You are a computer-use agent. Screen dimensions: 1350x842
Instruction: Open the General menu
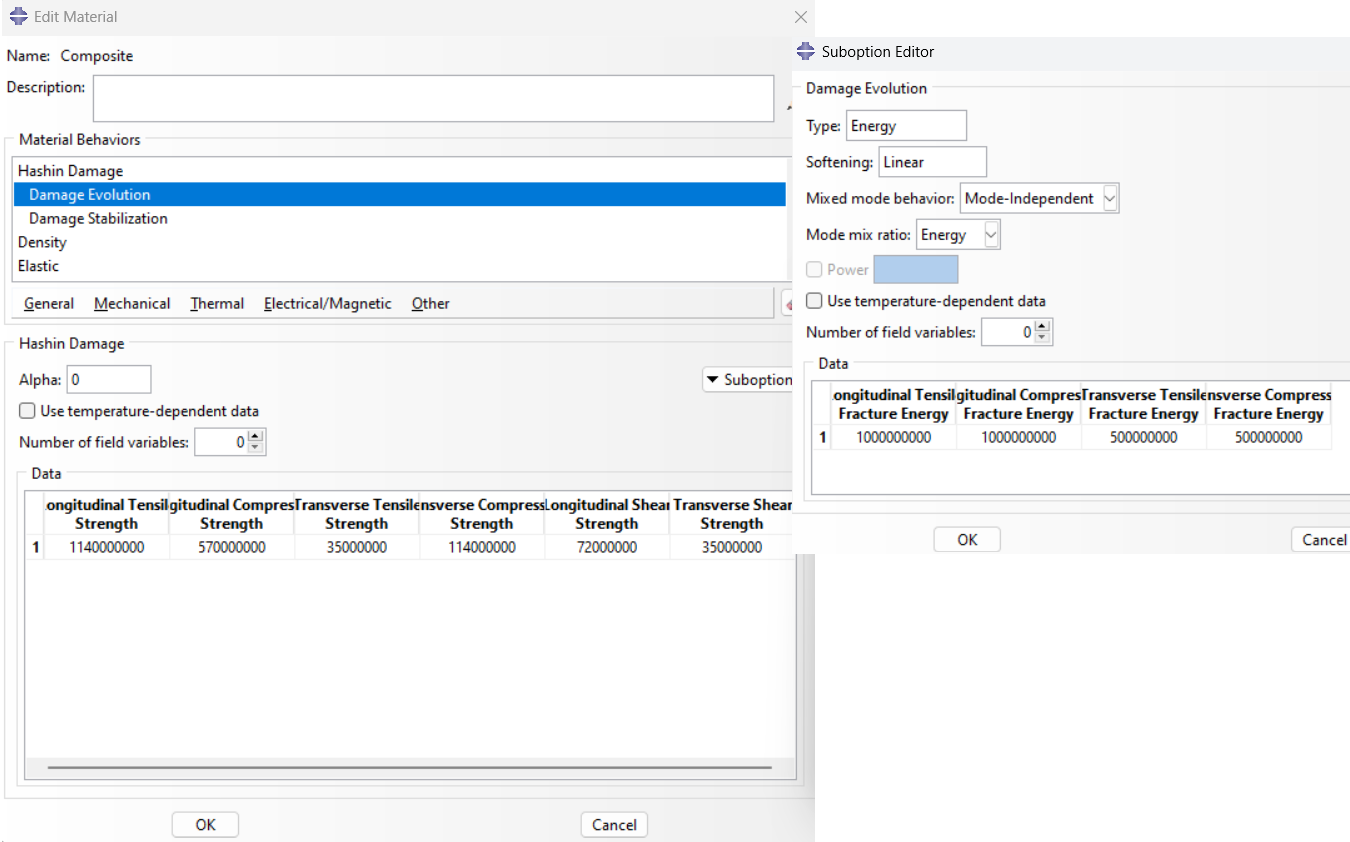point(48,304)
